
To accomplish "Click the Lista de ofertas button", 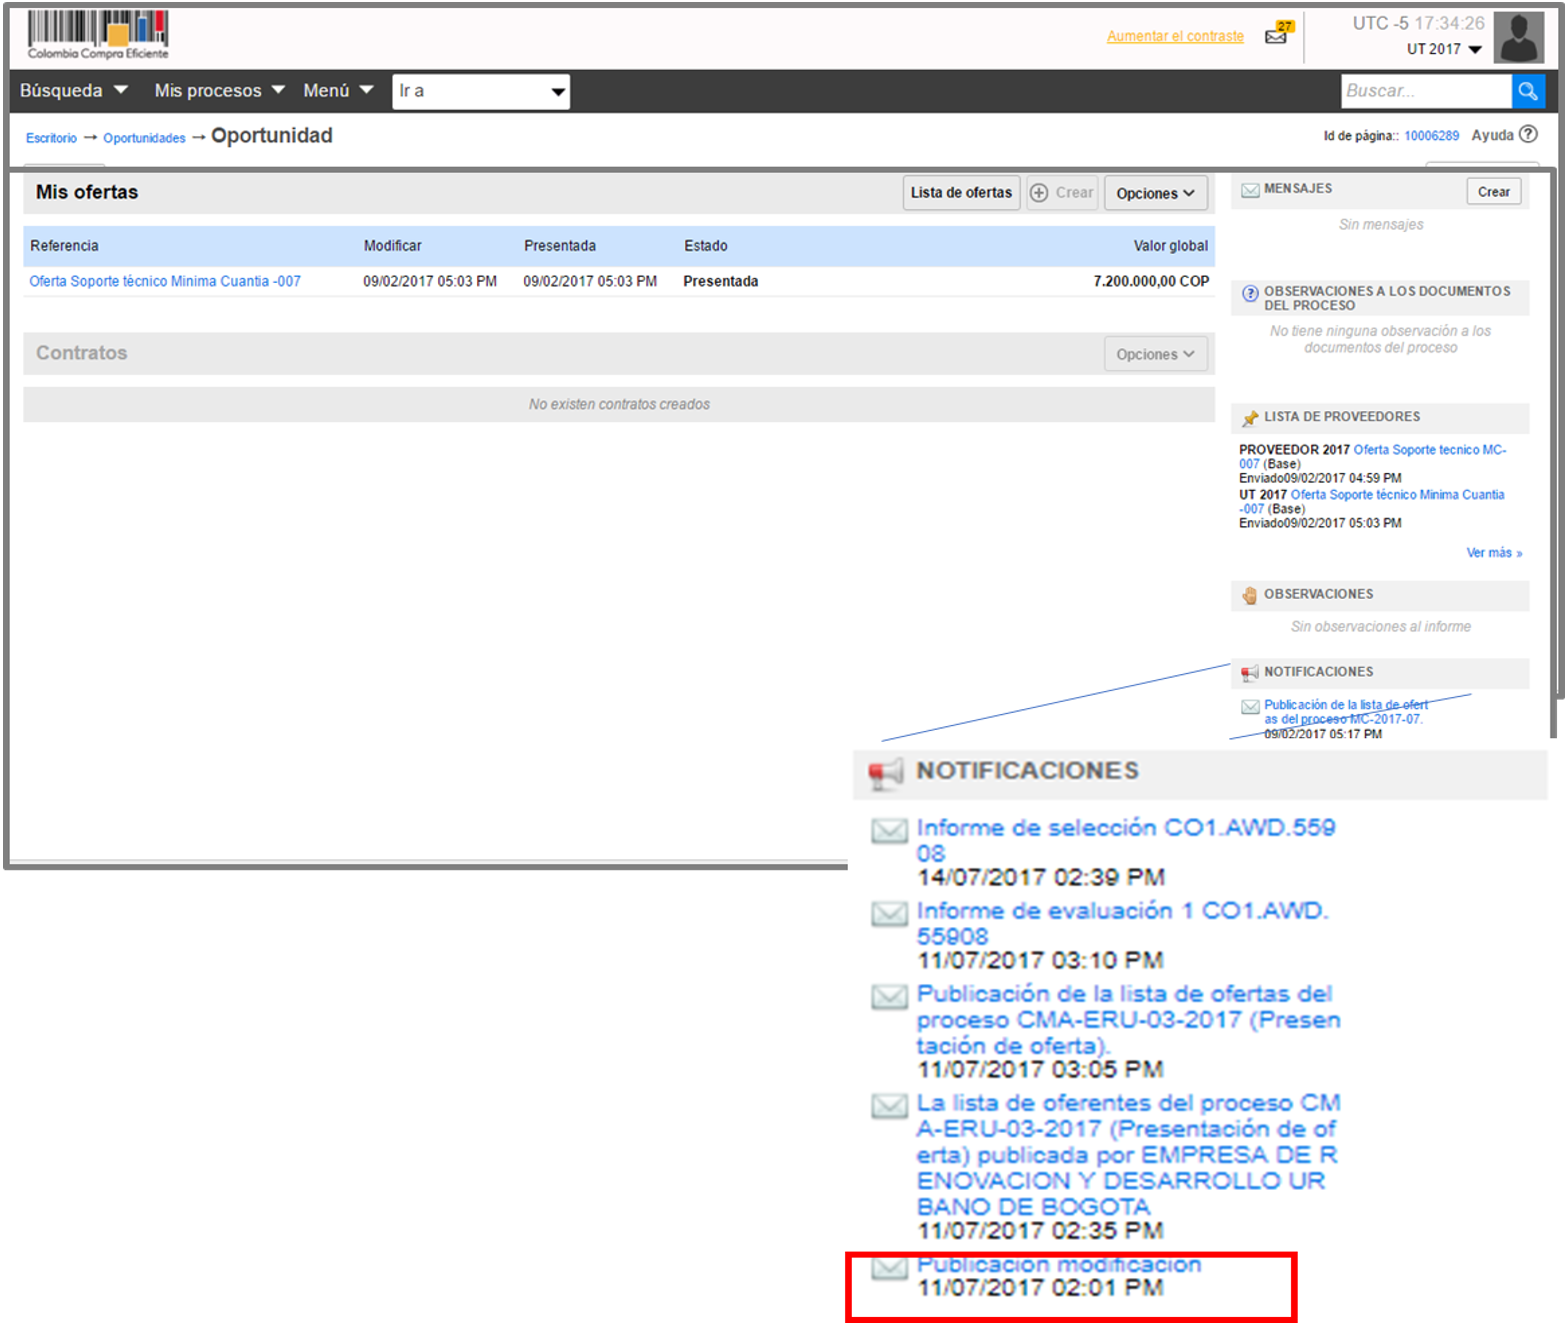I will click(960, 193).
